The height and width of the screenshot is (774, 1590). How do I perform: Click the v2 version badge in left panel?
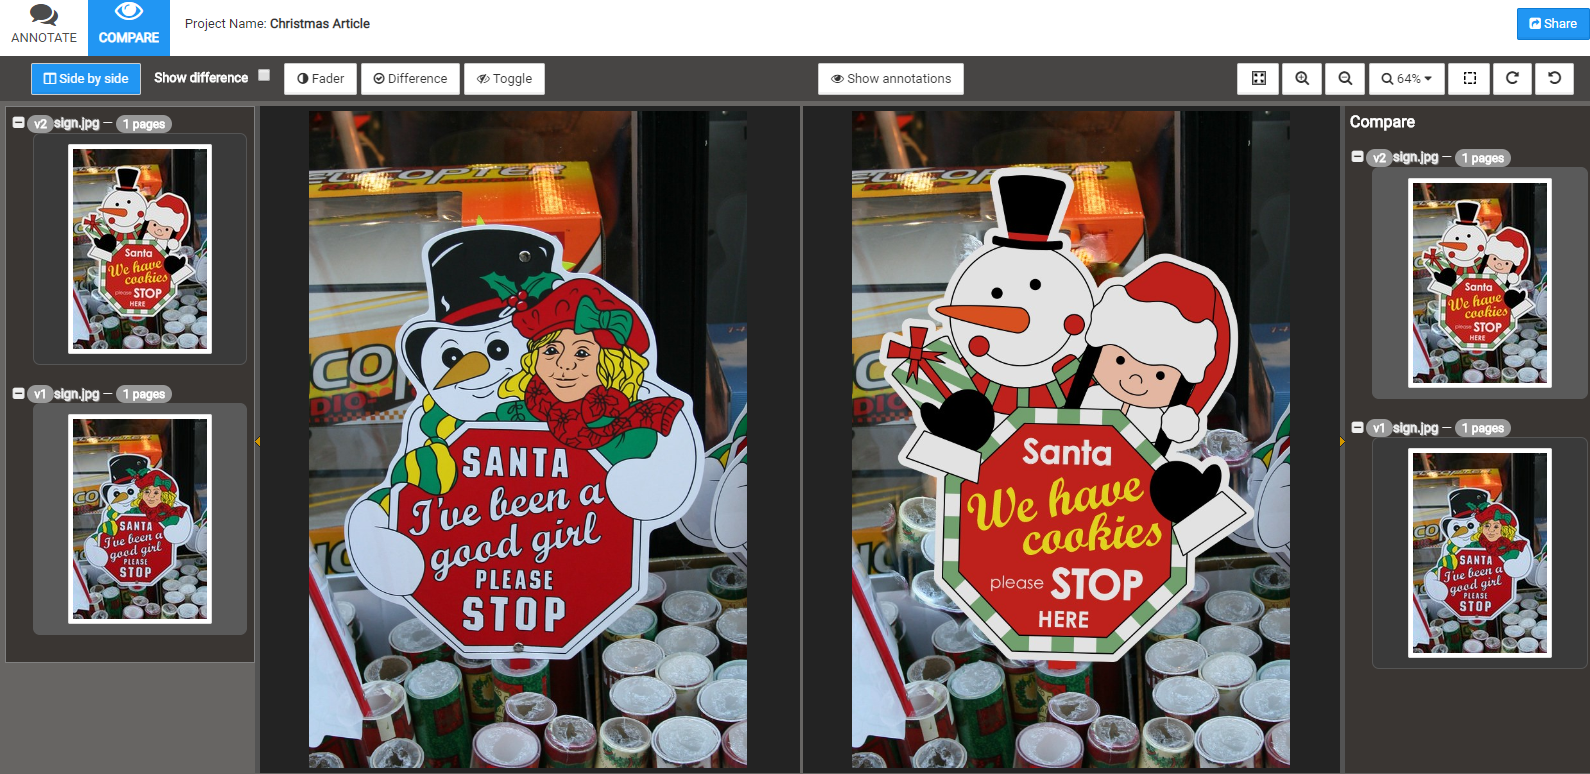40,124
